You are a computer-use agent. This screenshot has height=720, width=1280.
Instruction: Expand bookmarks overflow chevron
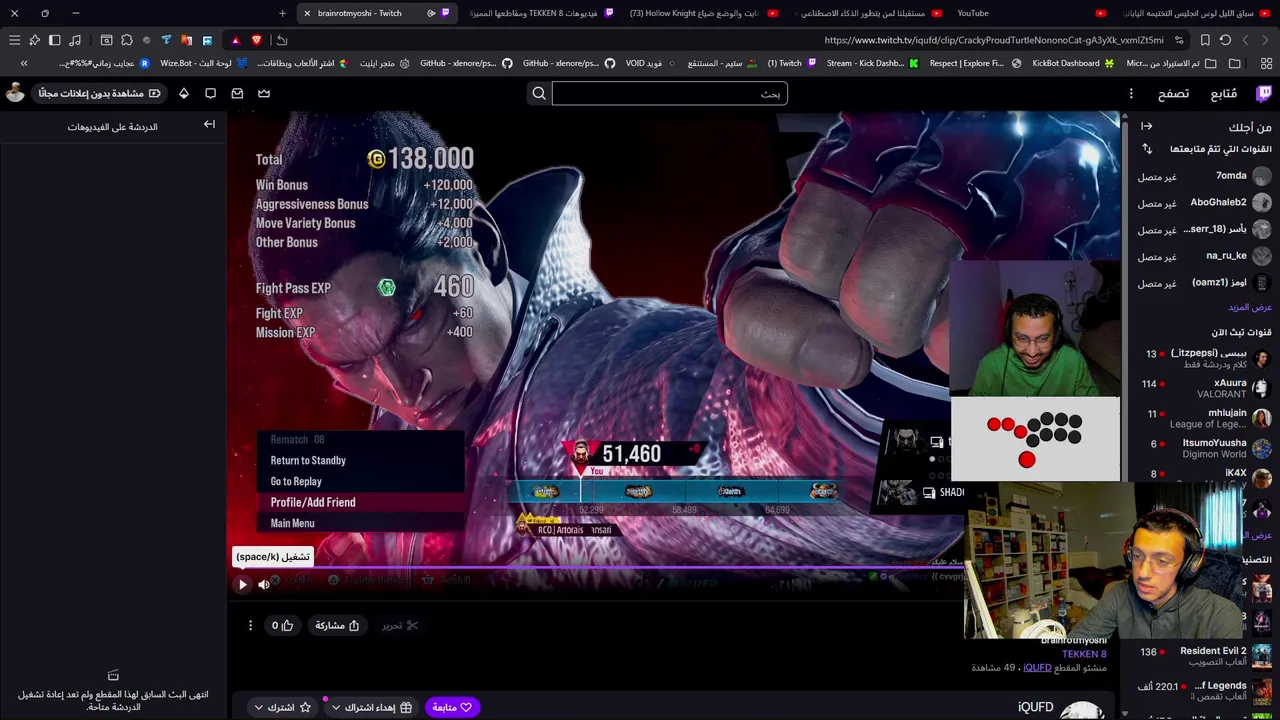24,63
